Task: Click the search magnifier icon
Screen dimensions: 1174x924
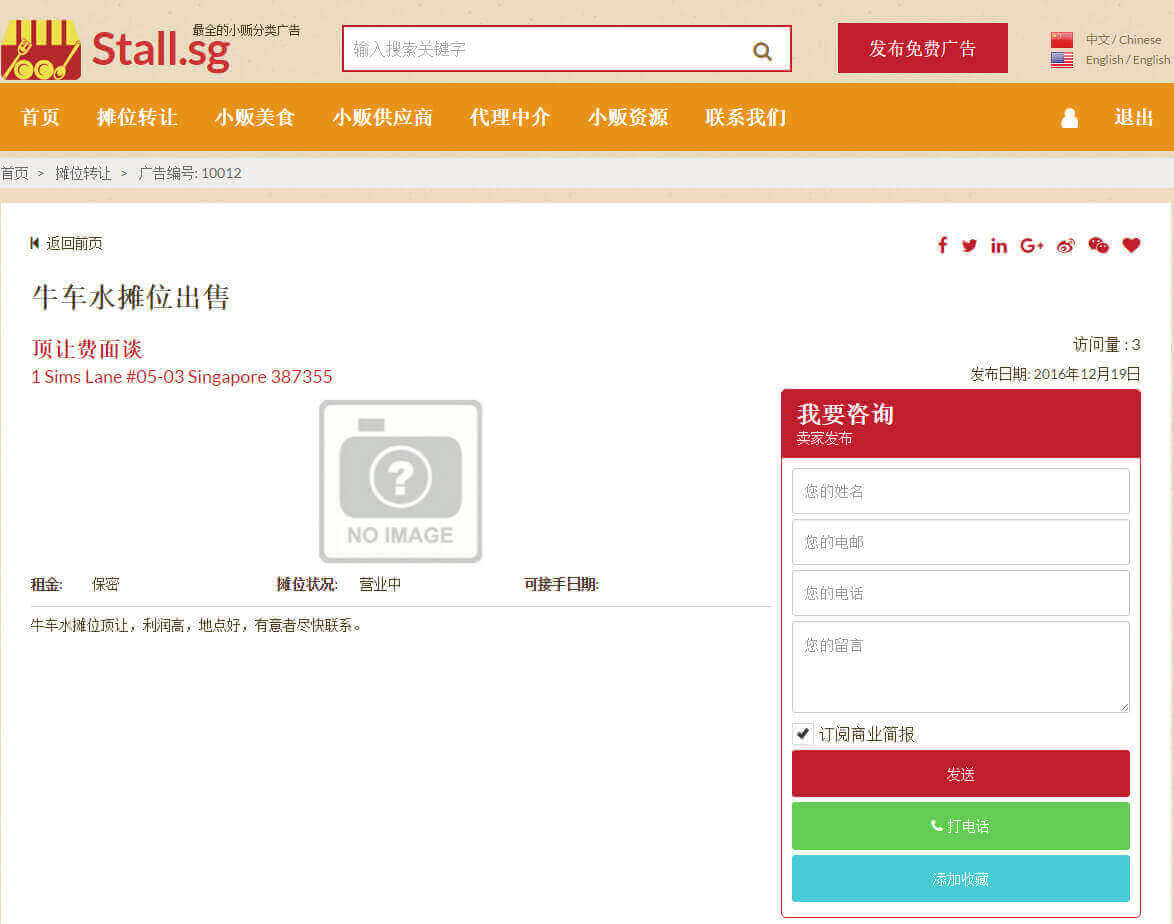Action: pyautogui.click(x=762, y=51)
